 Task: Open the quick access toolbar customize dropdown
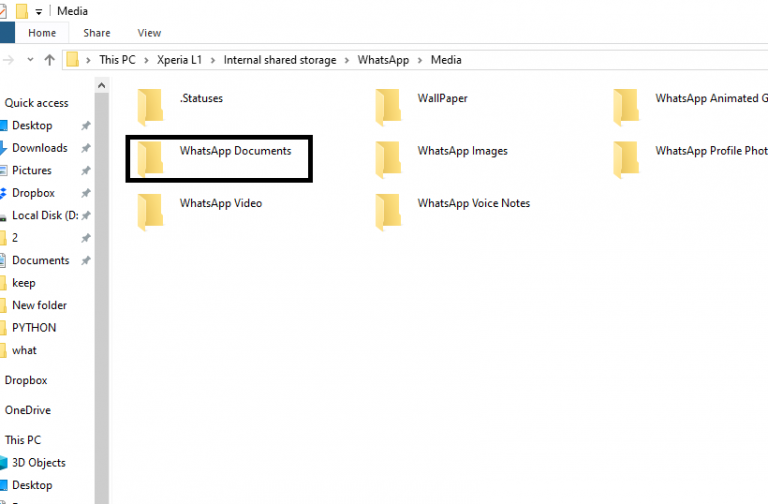point(39,12)
